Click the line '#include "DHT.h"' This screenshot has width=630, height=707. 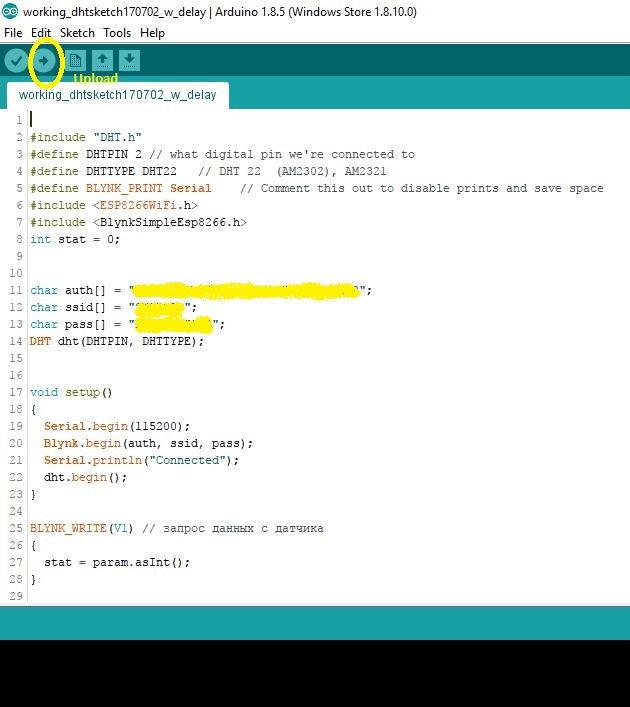click(86, 137)
